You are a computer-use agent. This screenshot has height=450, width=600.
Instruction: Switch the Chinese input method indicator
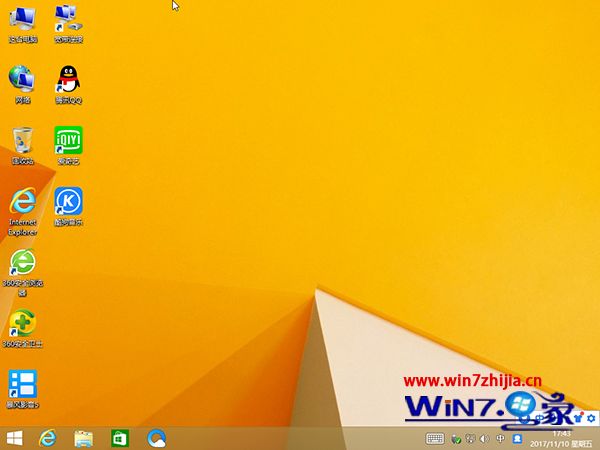pos(500,438)
